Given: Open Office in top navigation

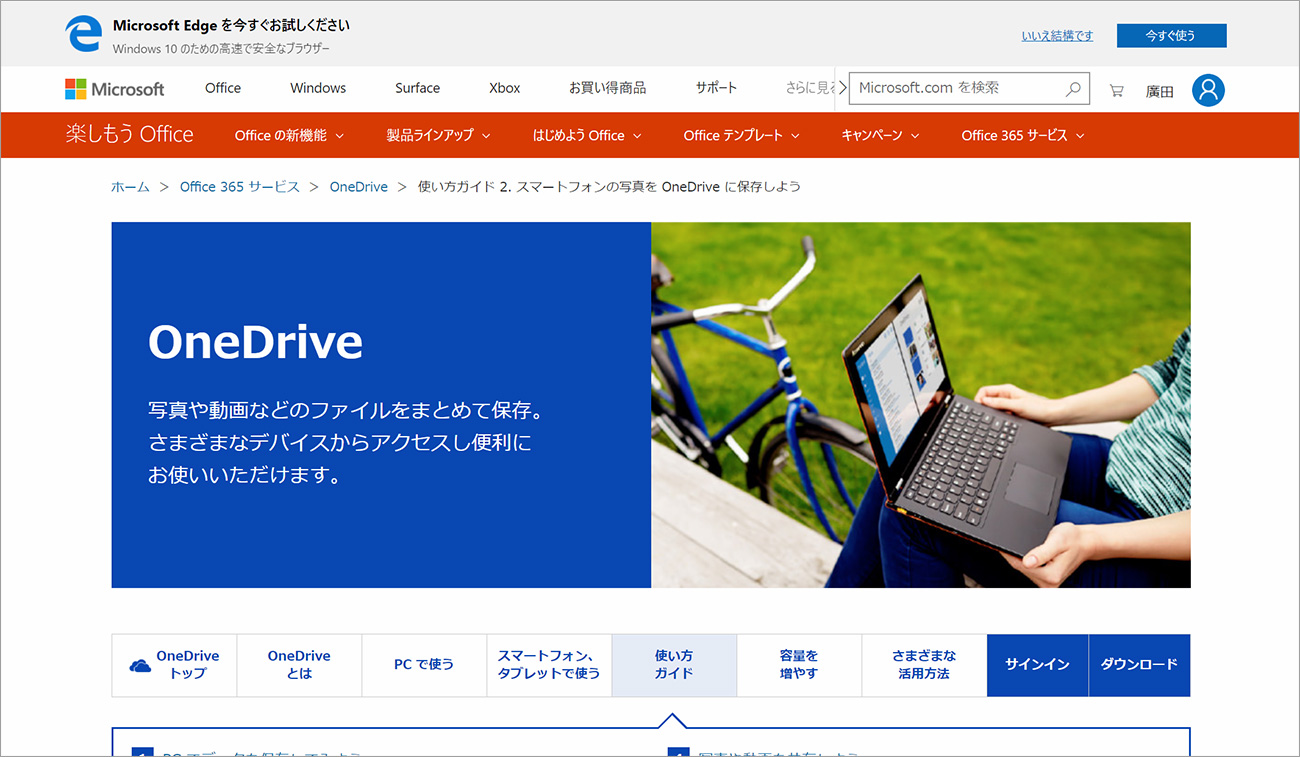Looking at the screenshot, I should (x=223, y=88).
